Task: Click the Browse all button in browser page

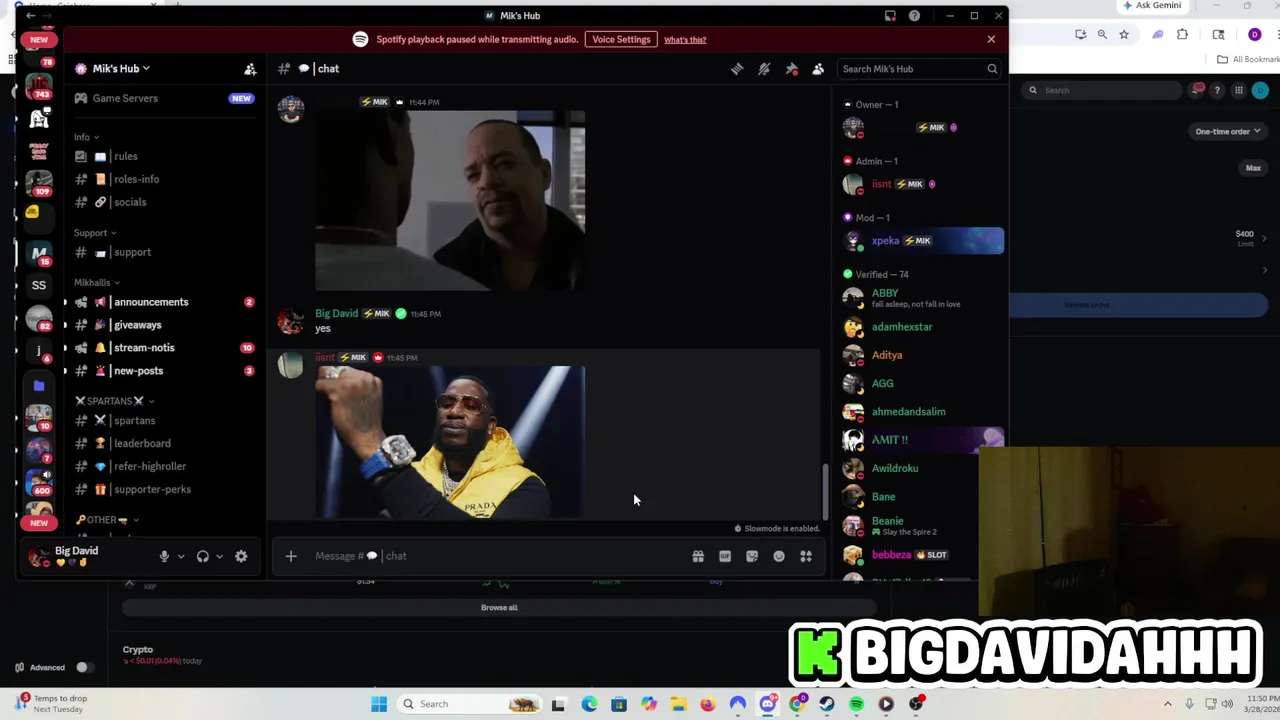Action: point(499,607)
